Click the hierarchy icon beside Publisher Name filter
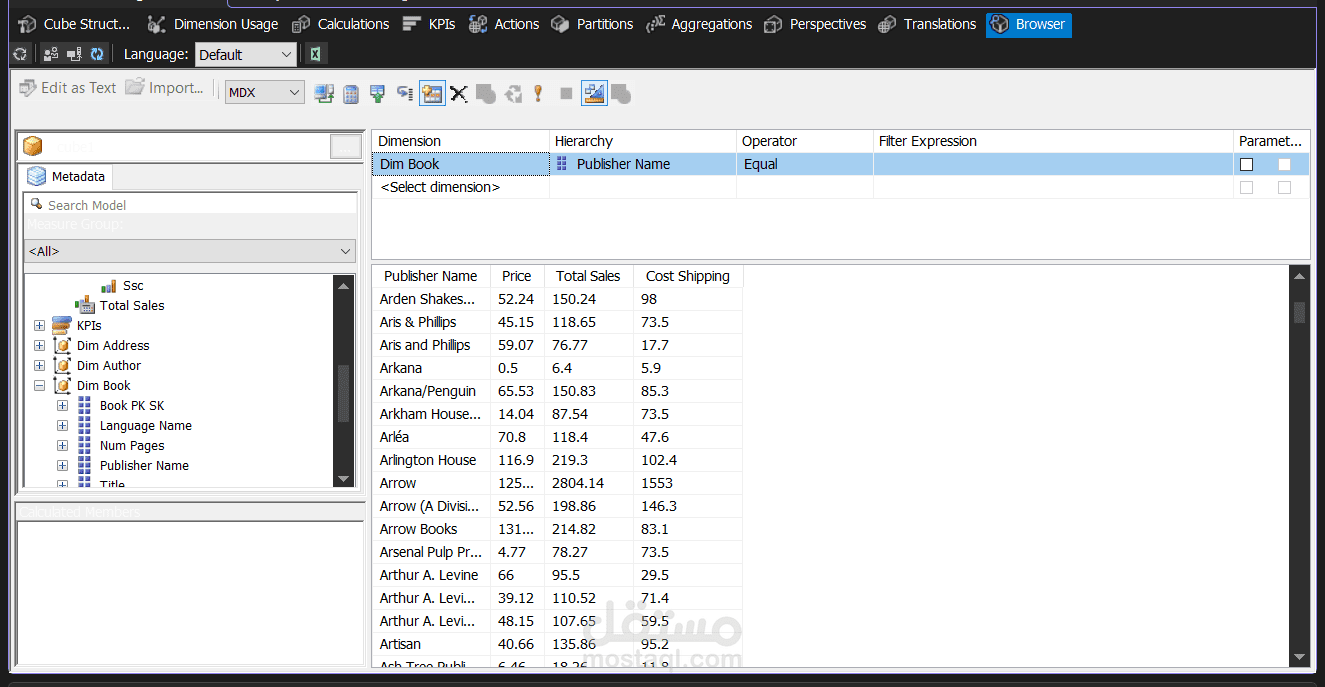The width and height of the screenshot is (1325, 687). [x=562, y=164]
